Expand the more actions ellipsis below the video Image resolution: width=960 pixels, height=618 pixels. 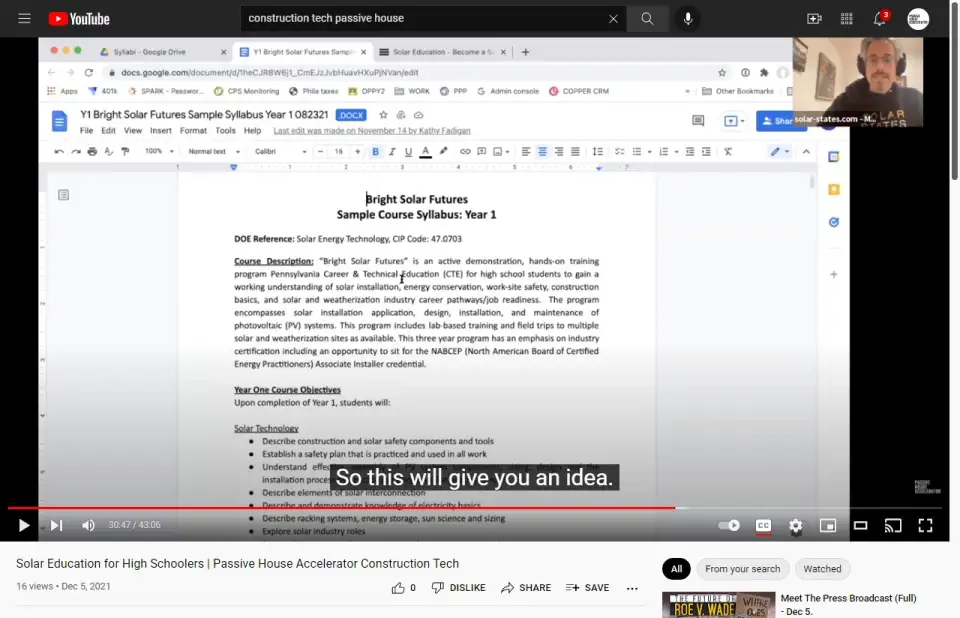pos(632,588)
